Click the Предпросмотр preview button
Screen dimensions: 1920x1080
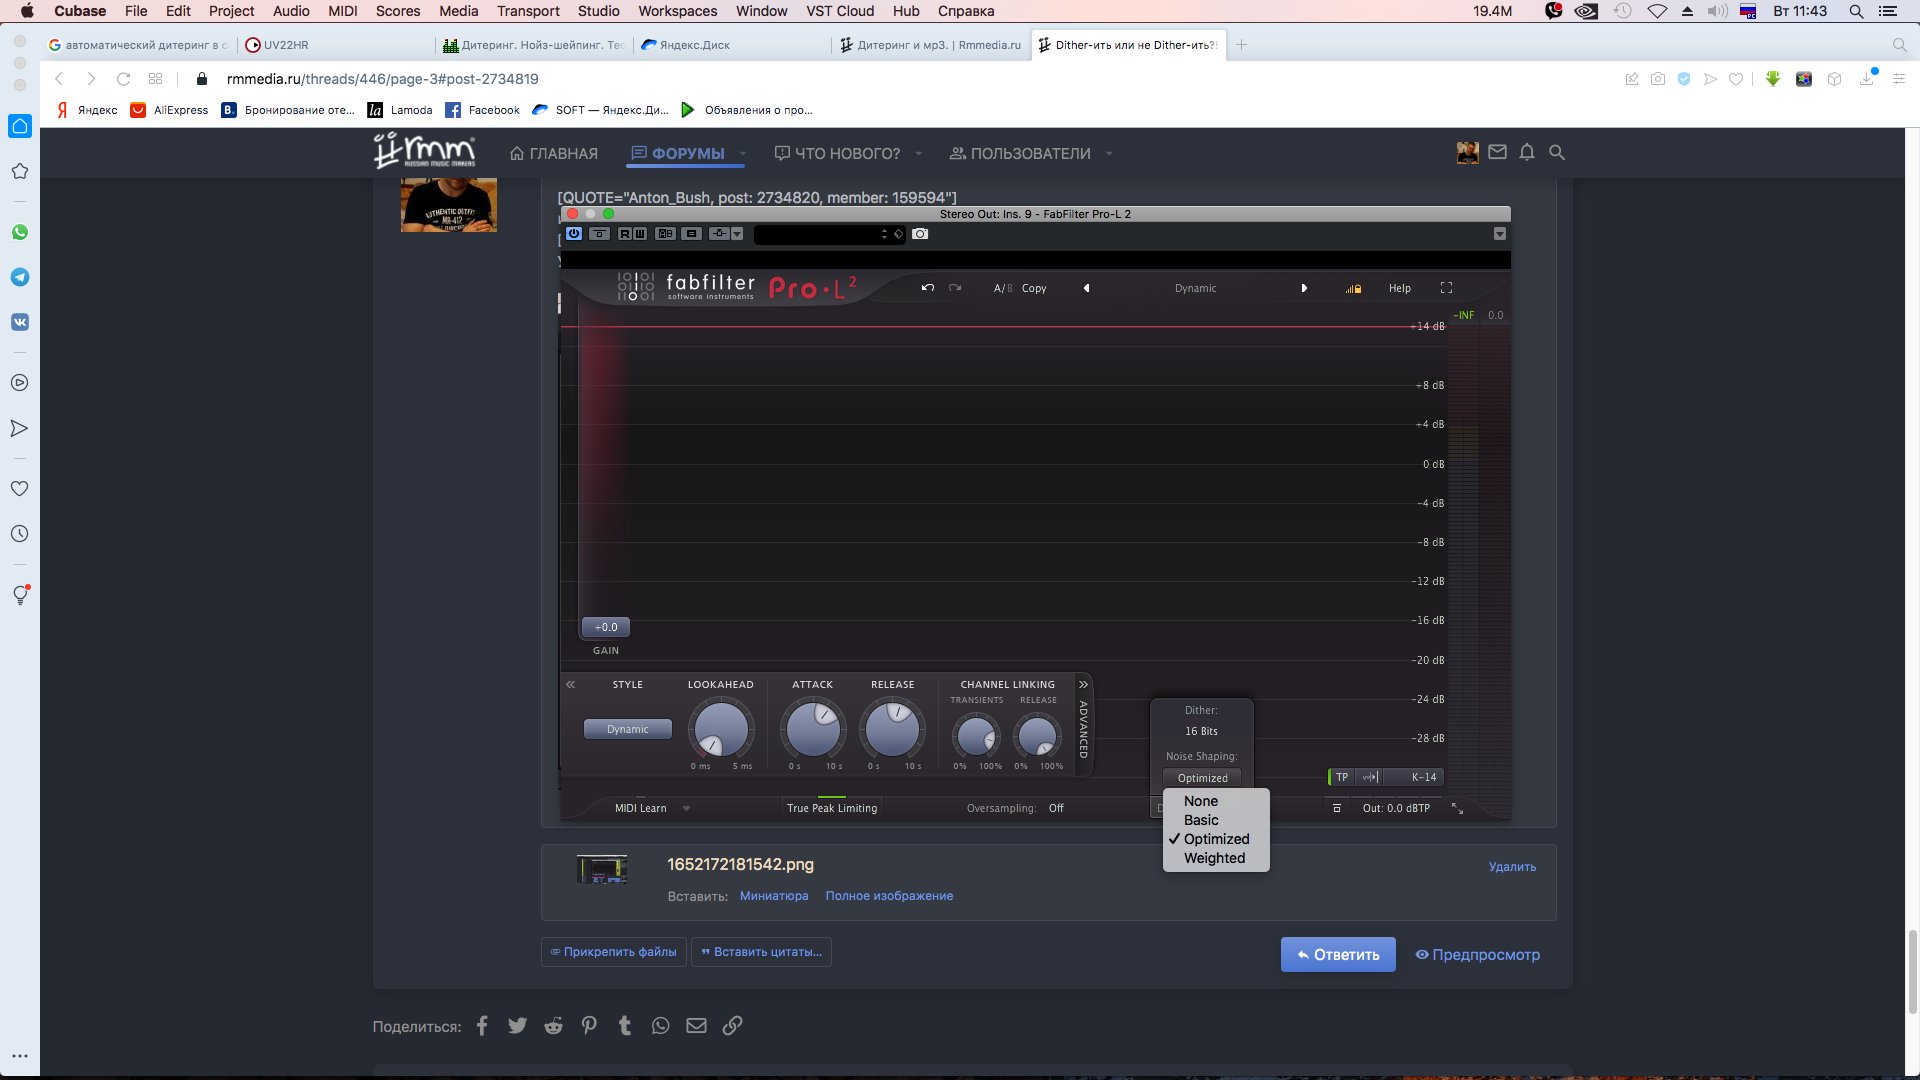1477,955
